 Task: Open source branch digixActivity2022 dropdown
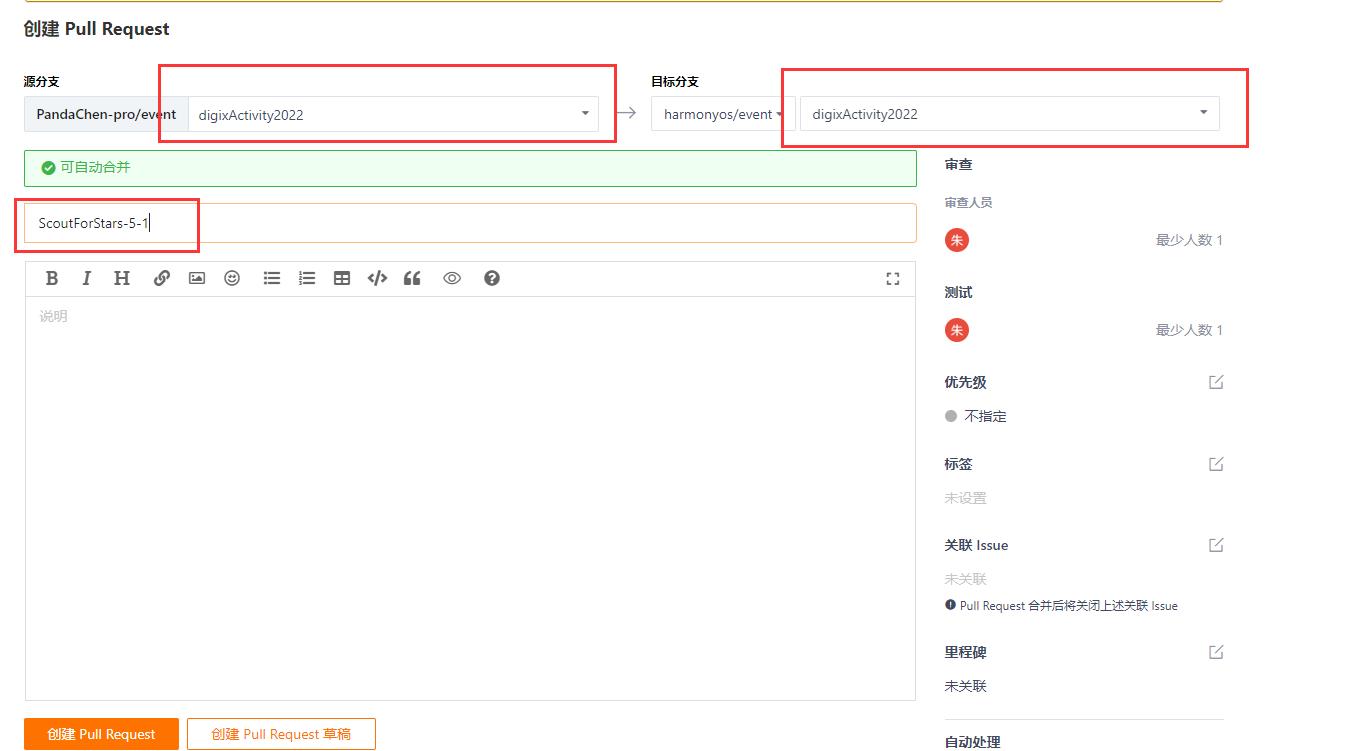(x=394, y=114)
